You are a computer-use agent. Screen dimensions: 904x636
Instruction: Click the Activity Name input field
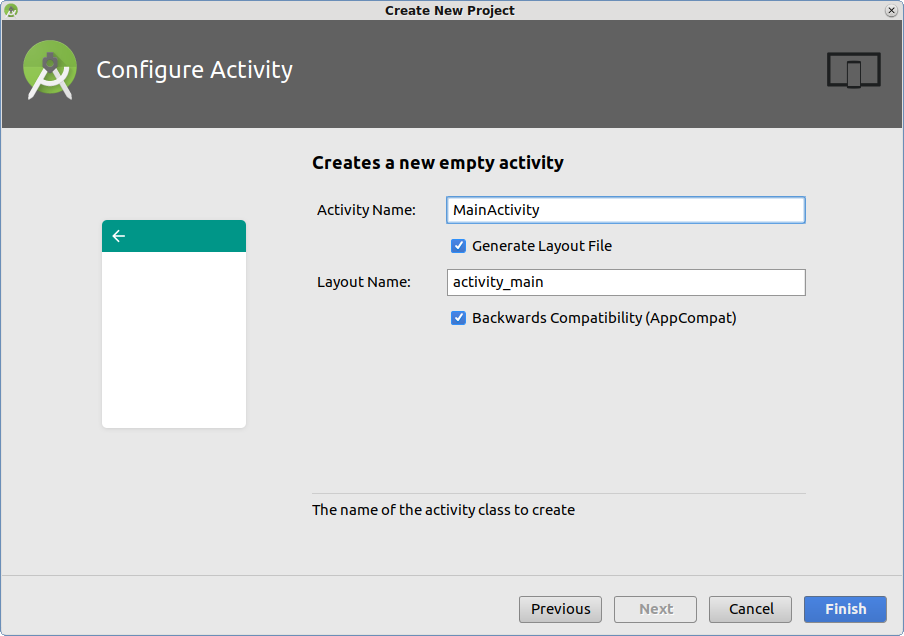625,210
